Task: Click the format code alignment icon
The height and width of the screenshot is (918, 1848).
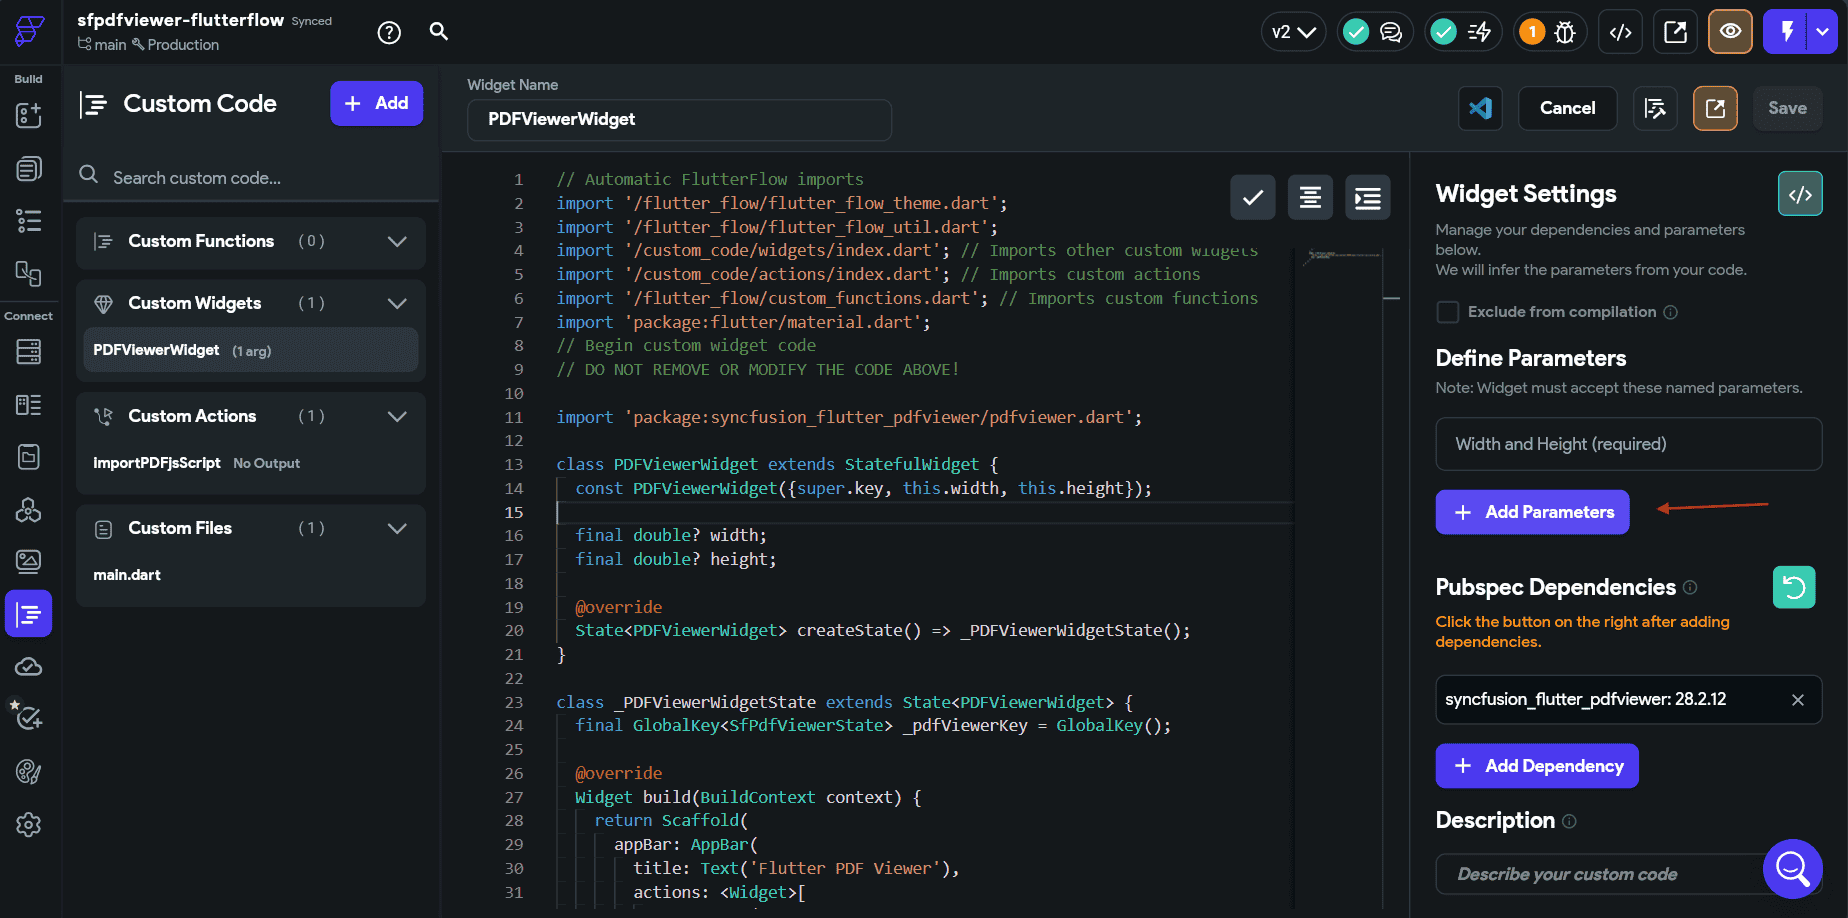Action: (1310, 198)
